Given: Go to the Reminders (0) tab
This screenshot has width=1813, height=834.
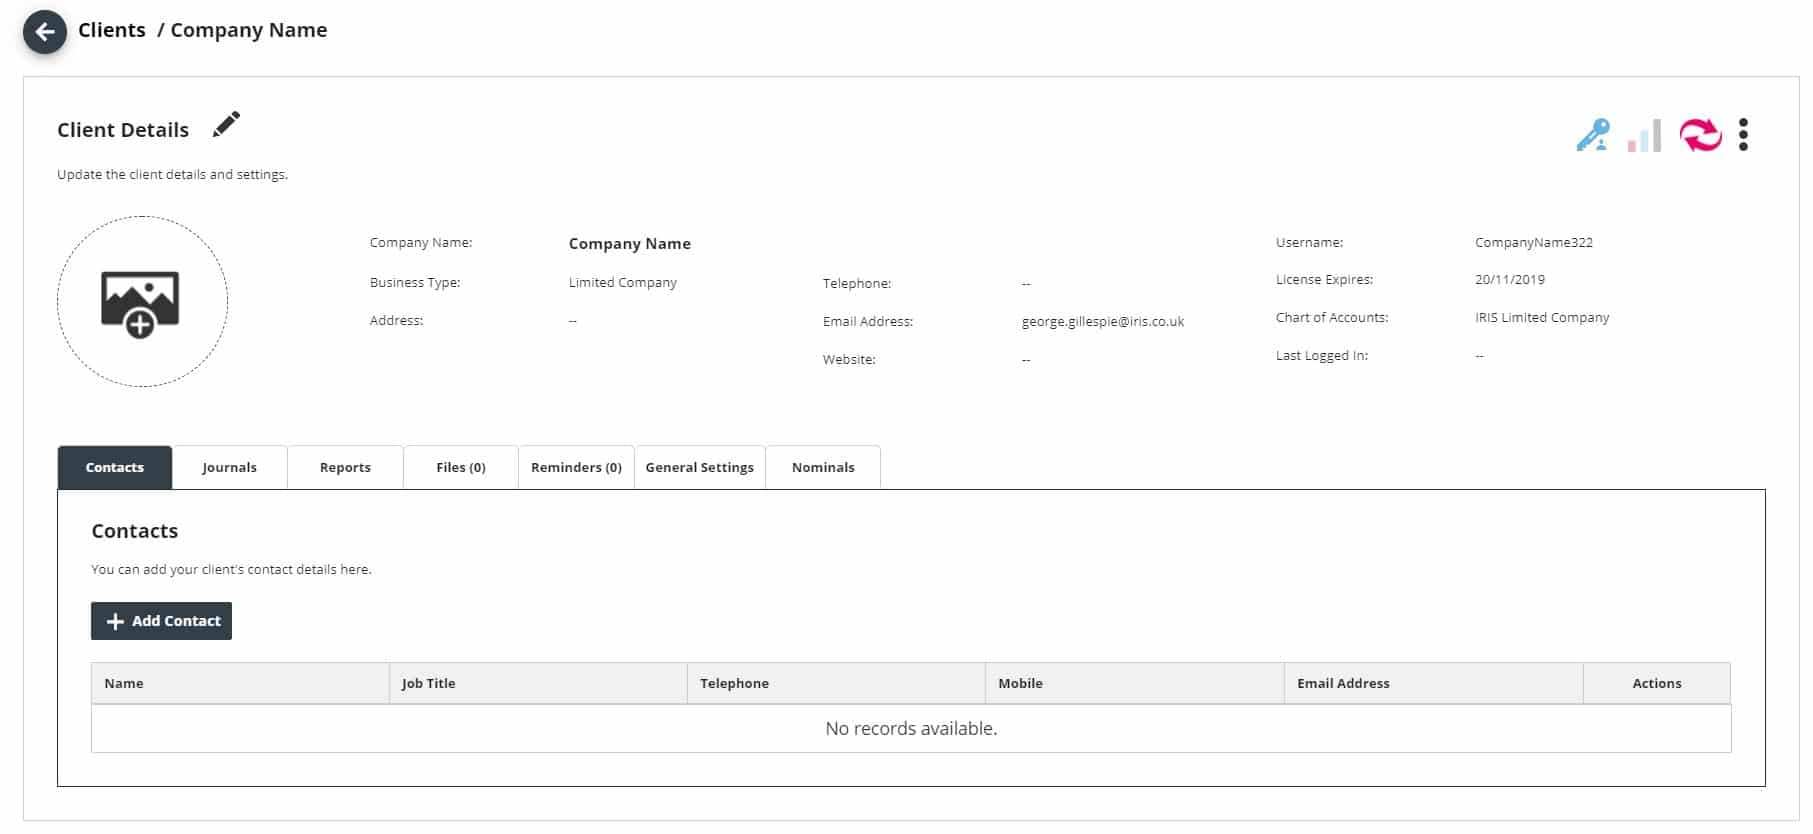Looking at the screenshot, I should pyautogui.click(x=576, y=467).
